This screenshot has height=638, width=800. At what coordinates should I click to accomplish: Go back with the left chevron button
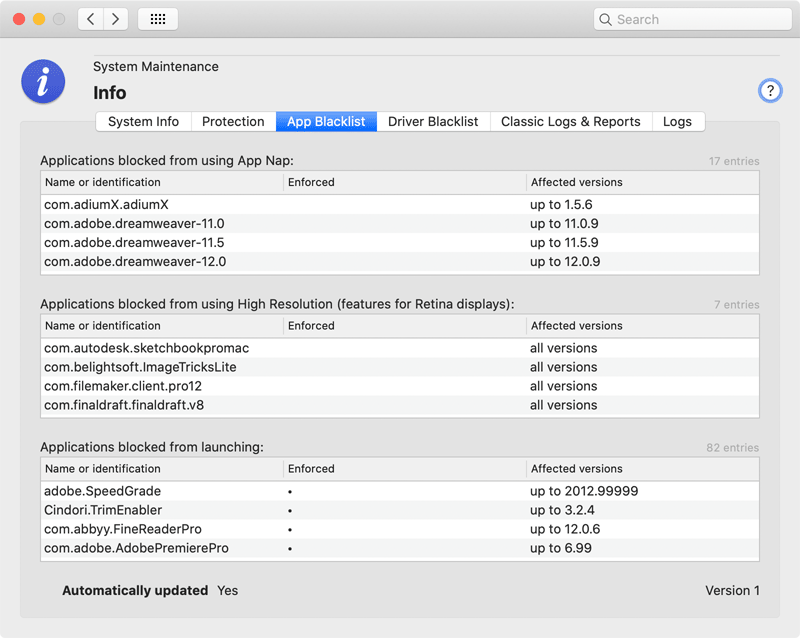91,19
